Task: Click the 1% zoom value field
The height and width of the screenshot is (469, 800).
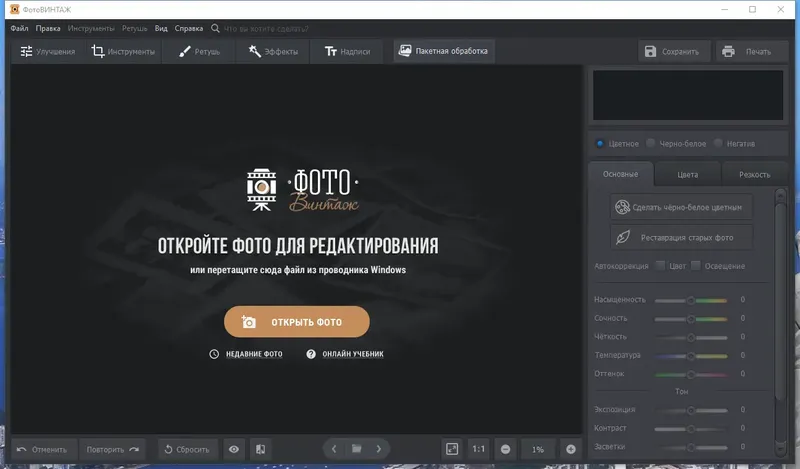Action: coord(538,450)
